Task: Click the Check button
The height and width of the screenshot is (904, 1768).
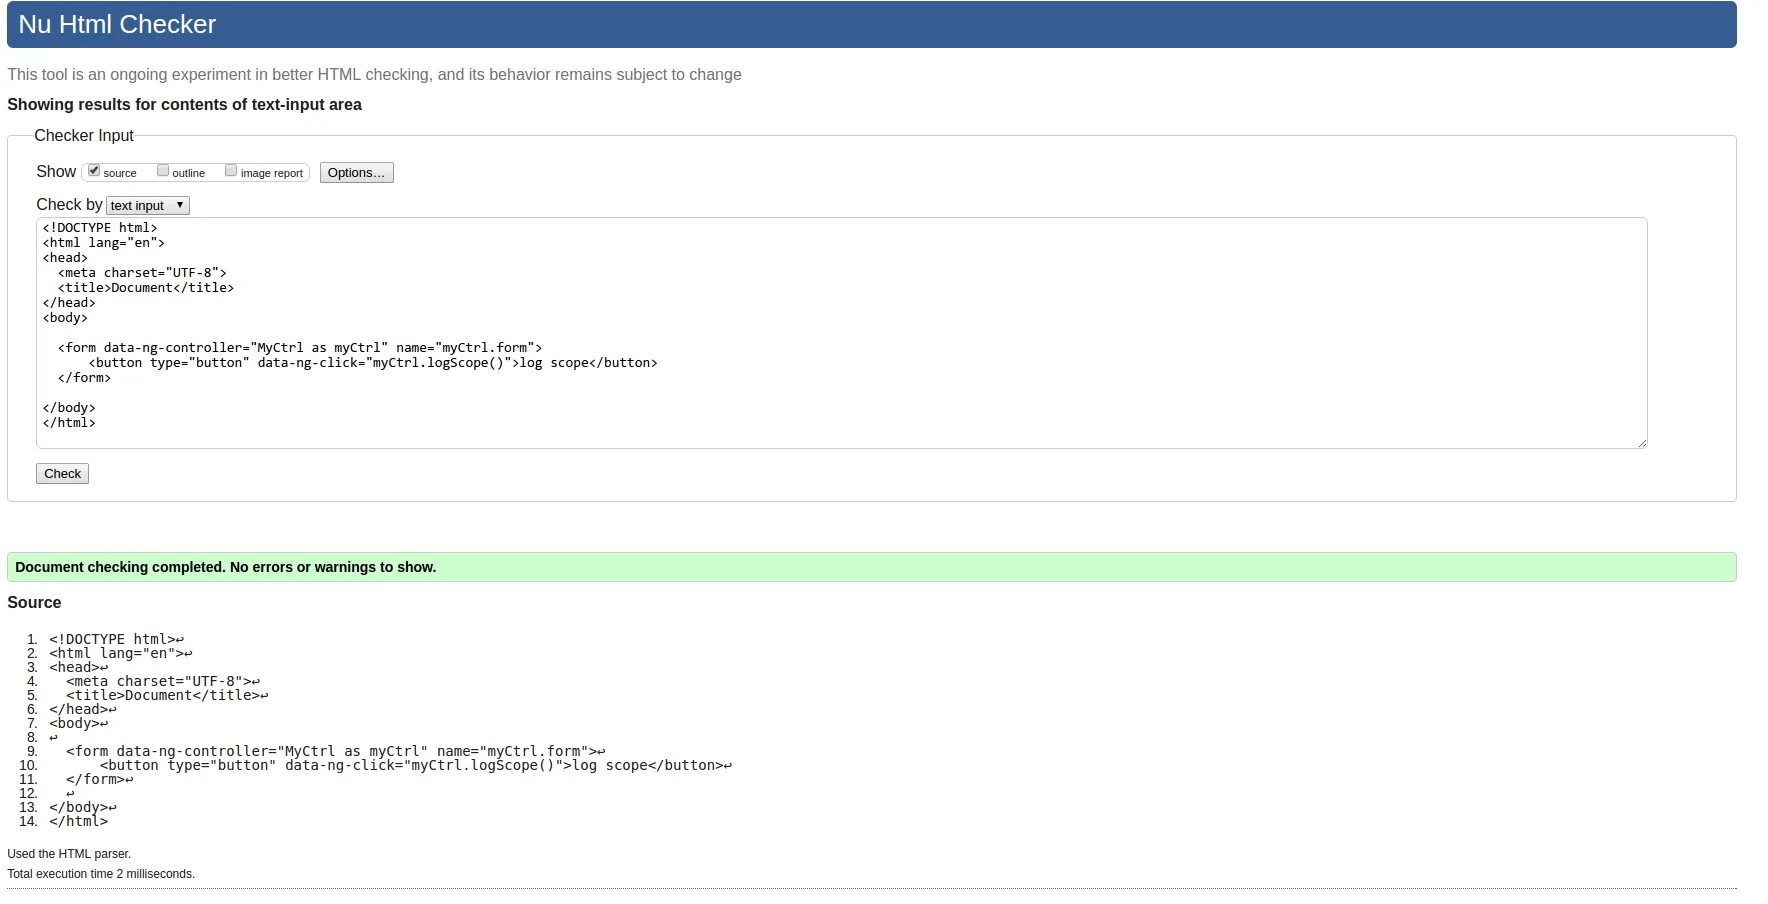Action: [62, 474]
